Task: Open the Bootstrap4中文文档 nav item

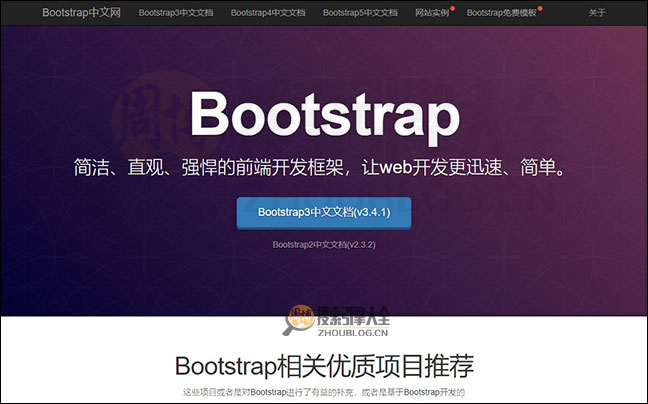Action: [x=268, y=13]
